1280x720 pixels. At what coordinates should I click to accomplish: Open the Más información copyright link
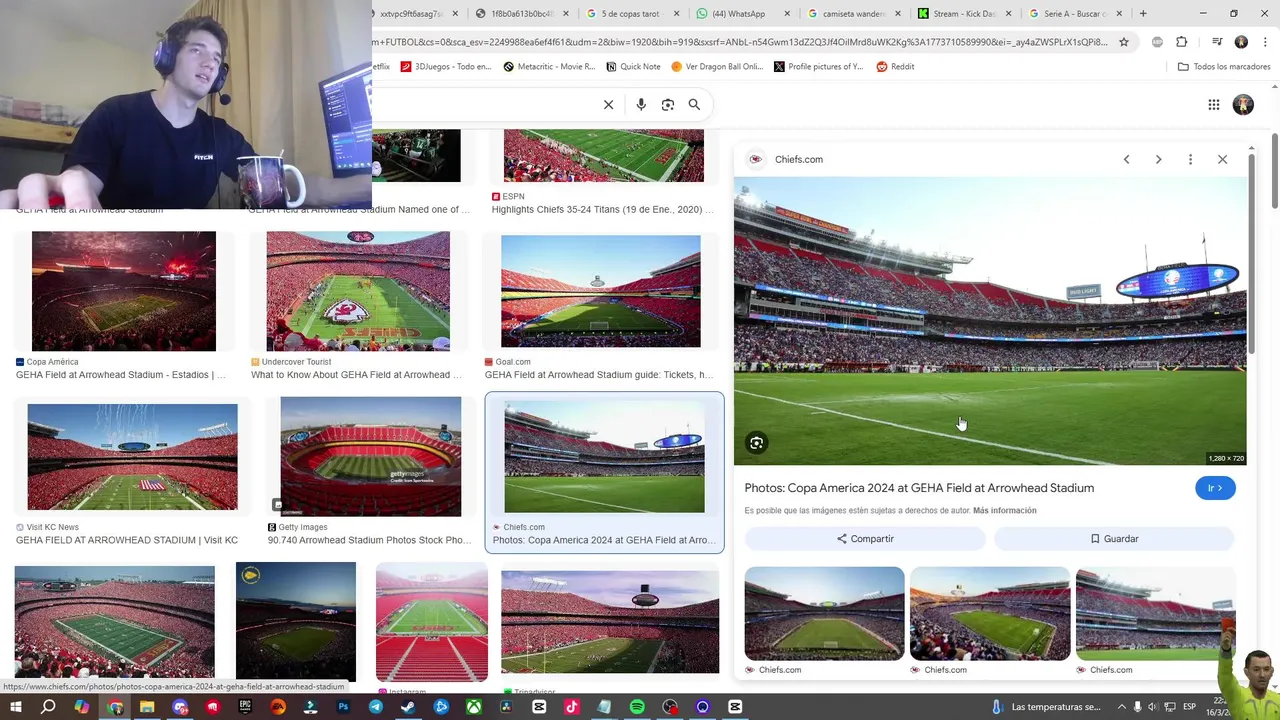point(1004,510)
